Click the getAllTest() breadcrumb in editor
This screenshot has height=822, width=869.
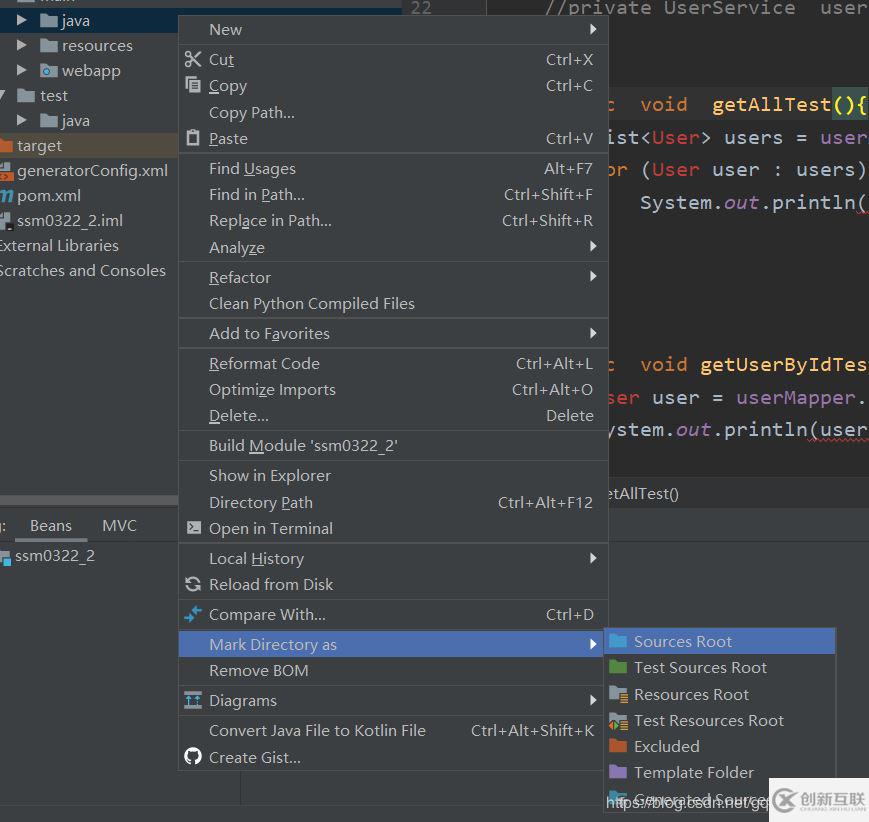point(643,493)
